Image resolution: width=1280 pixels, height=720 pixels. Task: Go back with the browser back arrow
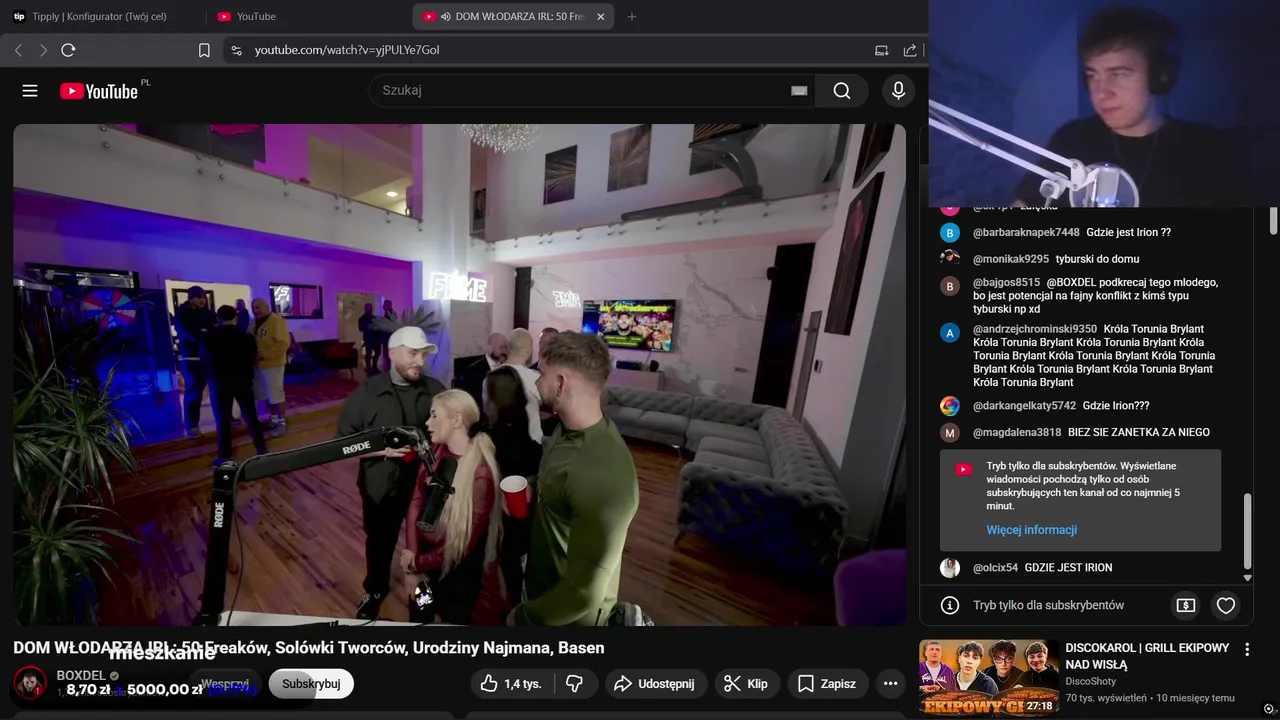click(18, 50)
